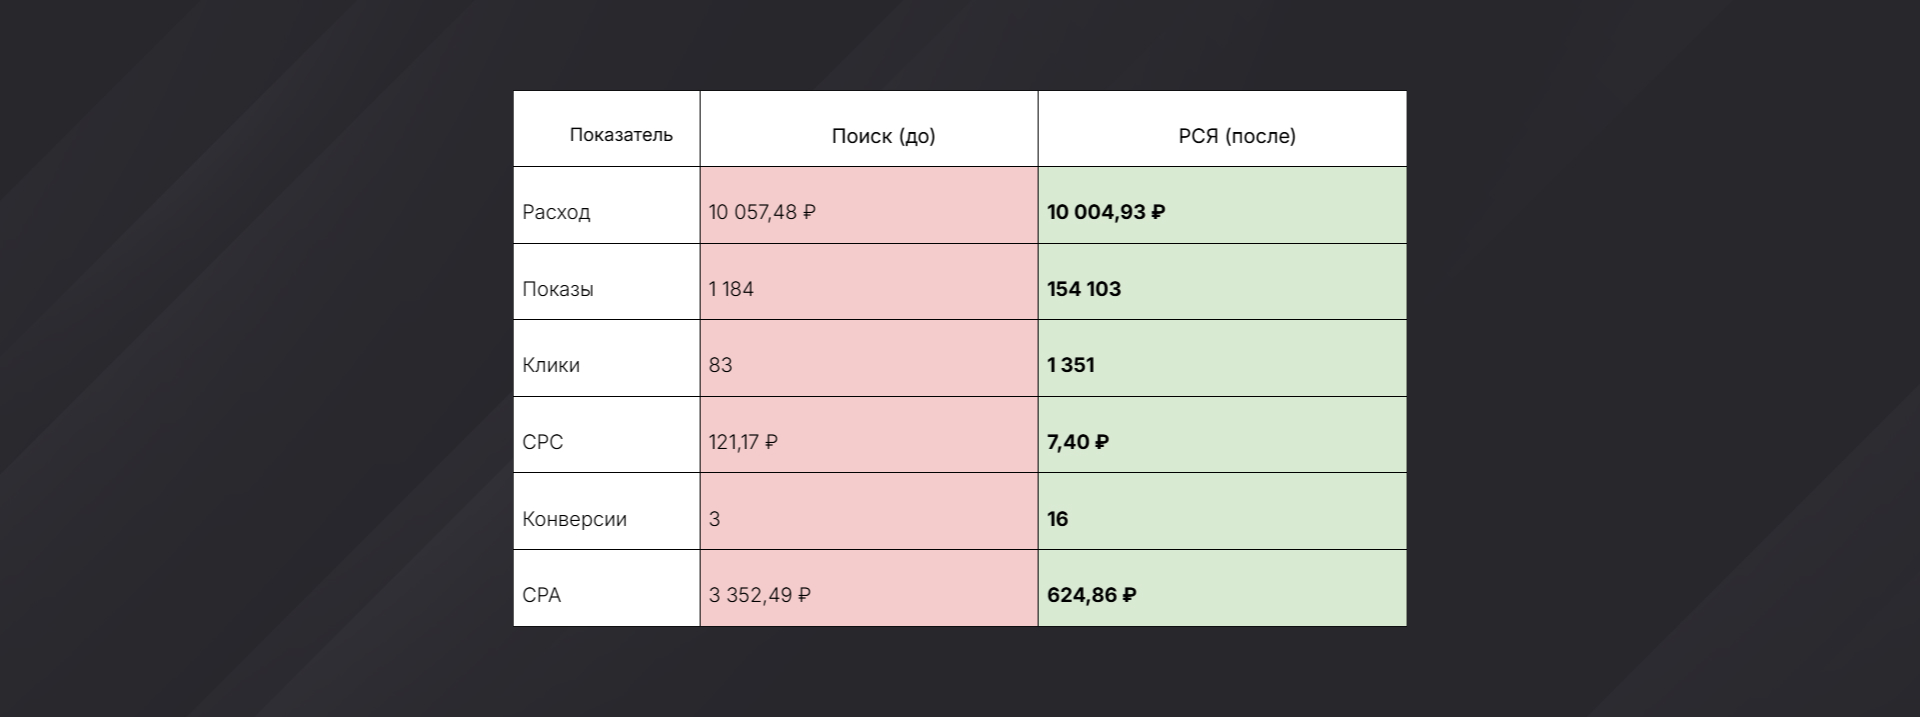The height and width of the screenshot is (717, 1920).
Task: Click the "Клики" row label
Action: tap(551, 365)
